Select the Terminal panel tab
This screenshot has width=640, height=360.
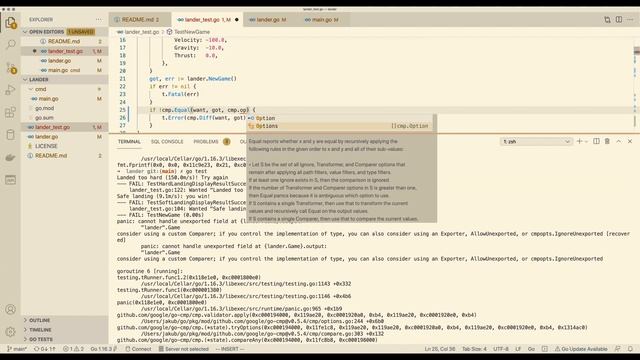(x=129, y=142)
